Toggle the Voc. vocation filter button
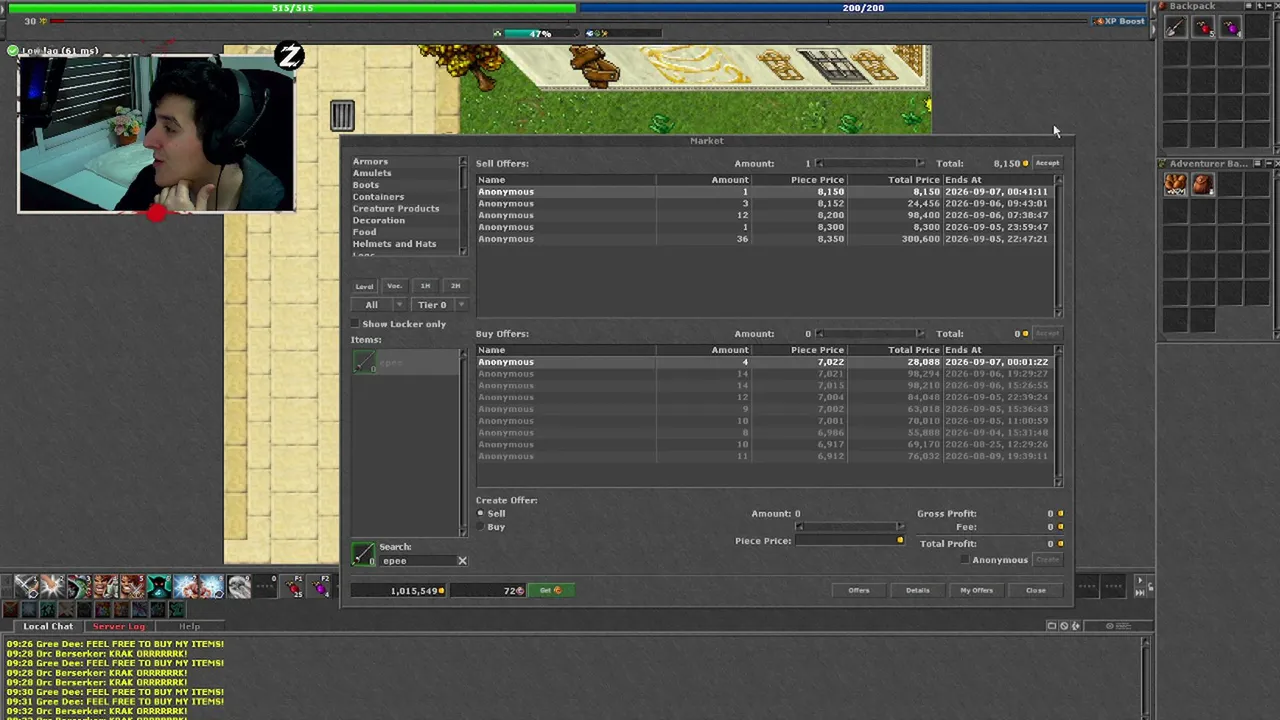 coord(394,286)
